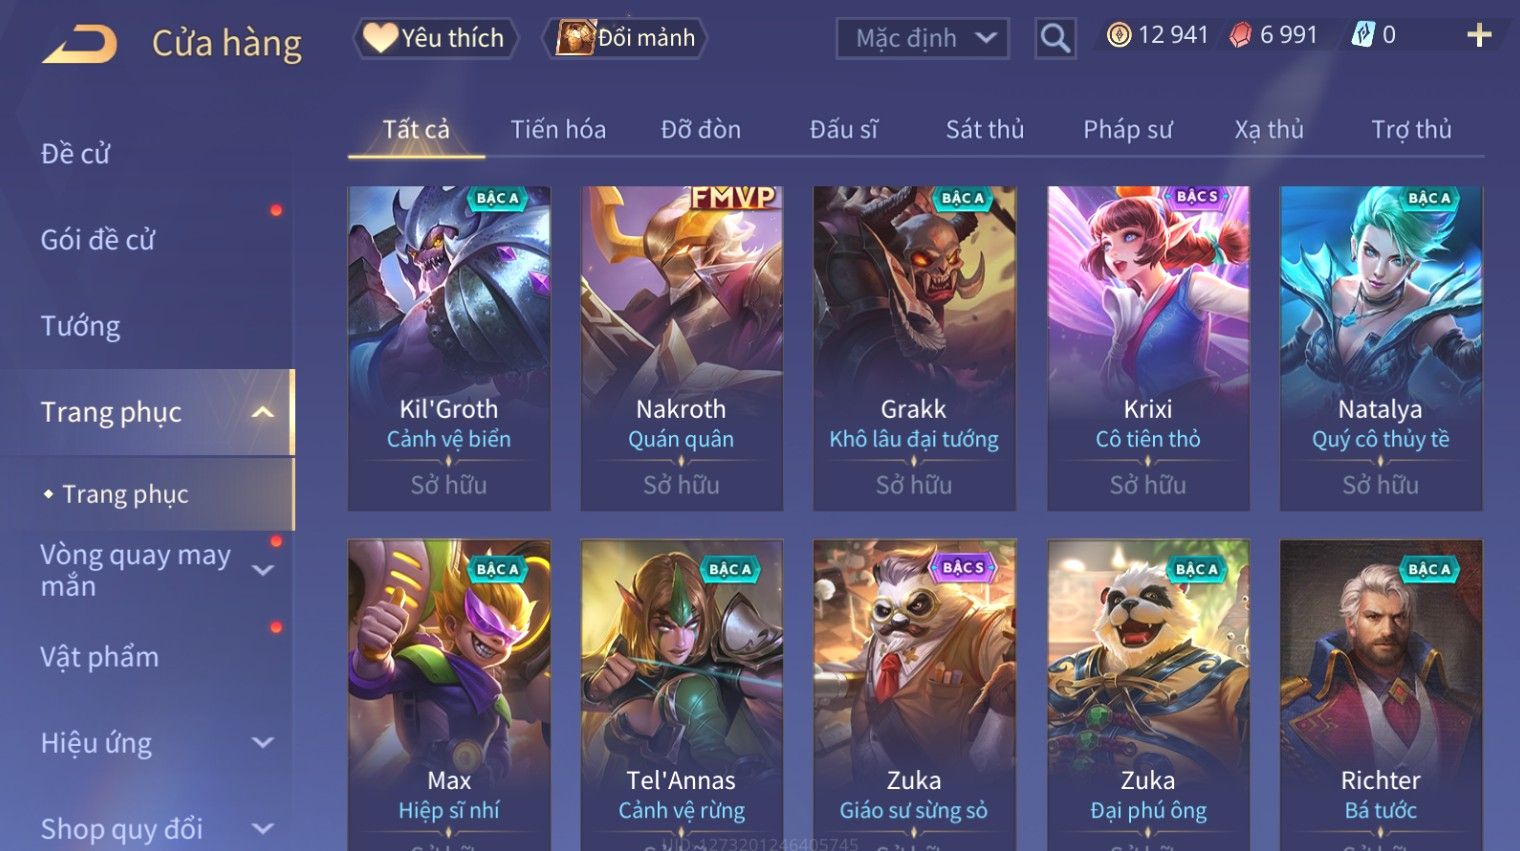Open the Krixi Cô tiên thỏ skin
Viewport: 1520px width, 851px height.
coord(1148,348)
